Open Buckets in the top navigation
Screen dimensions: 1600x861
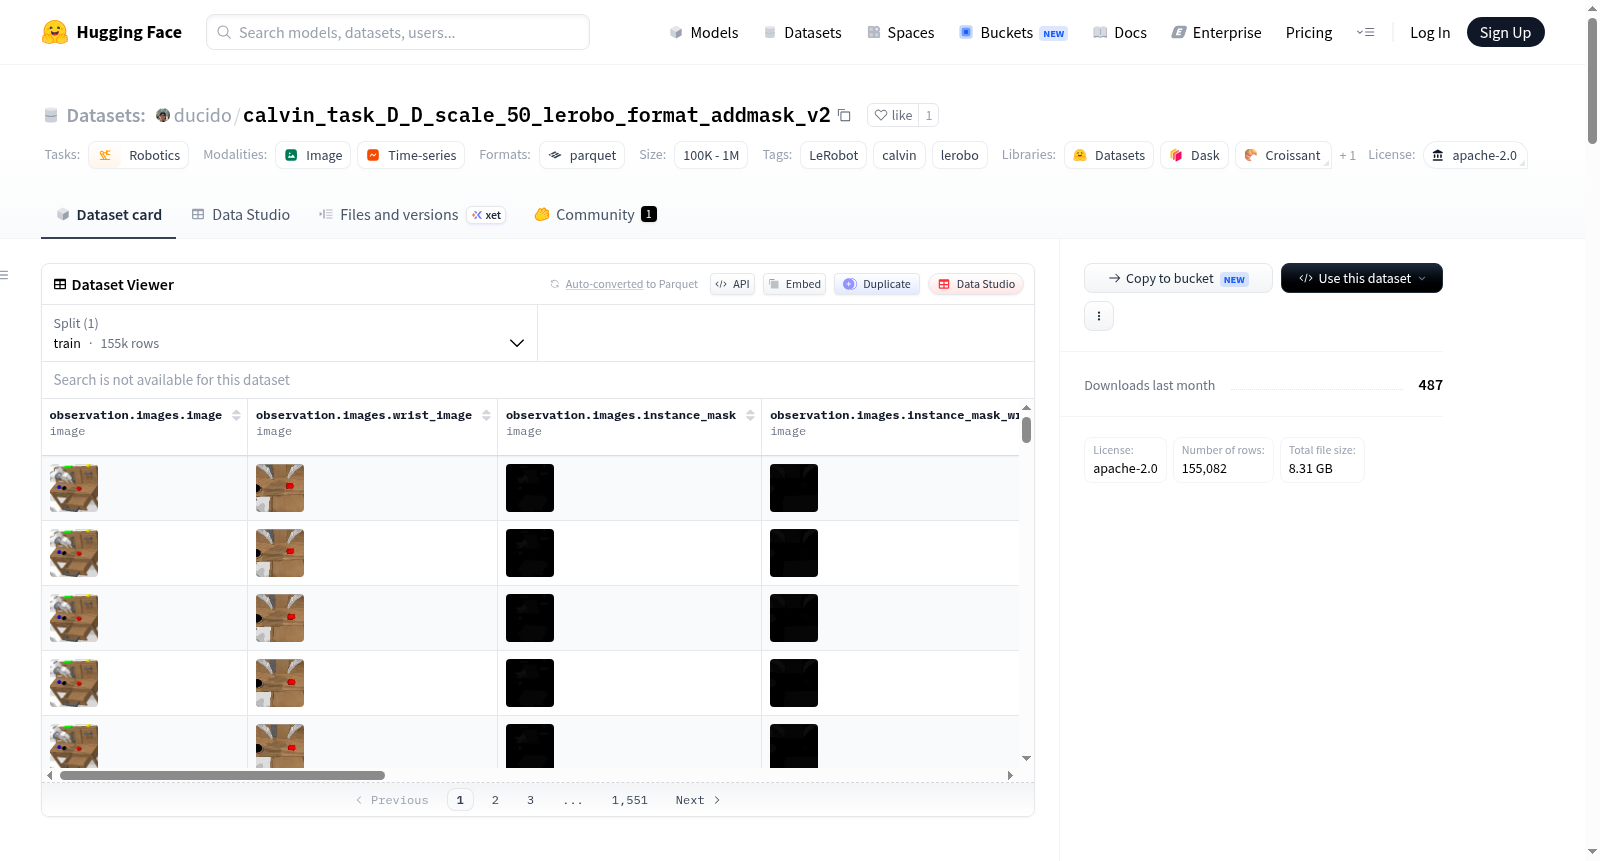[x=1013, y=32]
